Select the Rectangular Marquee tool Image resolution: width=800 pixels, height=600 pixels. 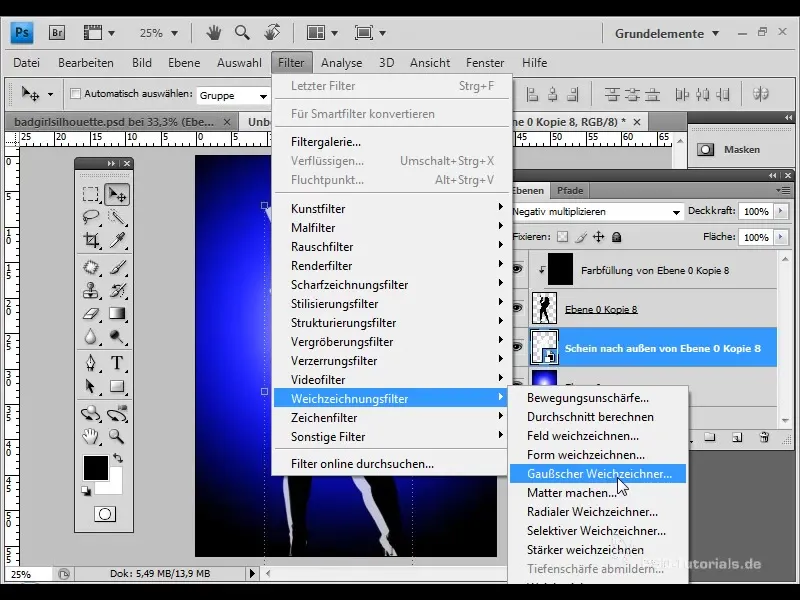pyautogui.click(x=91, y=194)
